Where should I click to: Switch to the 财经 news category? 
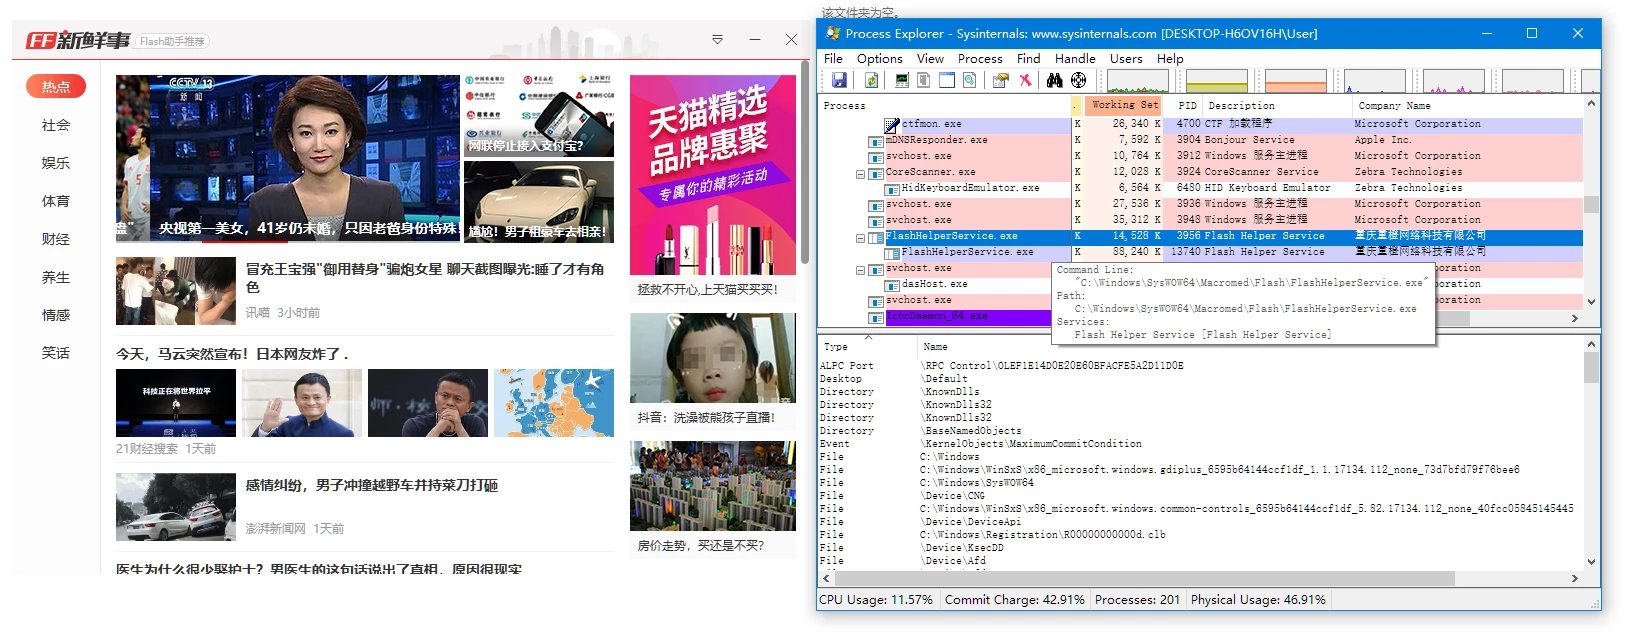(56, 239)
